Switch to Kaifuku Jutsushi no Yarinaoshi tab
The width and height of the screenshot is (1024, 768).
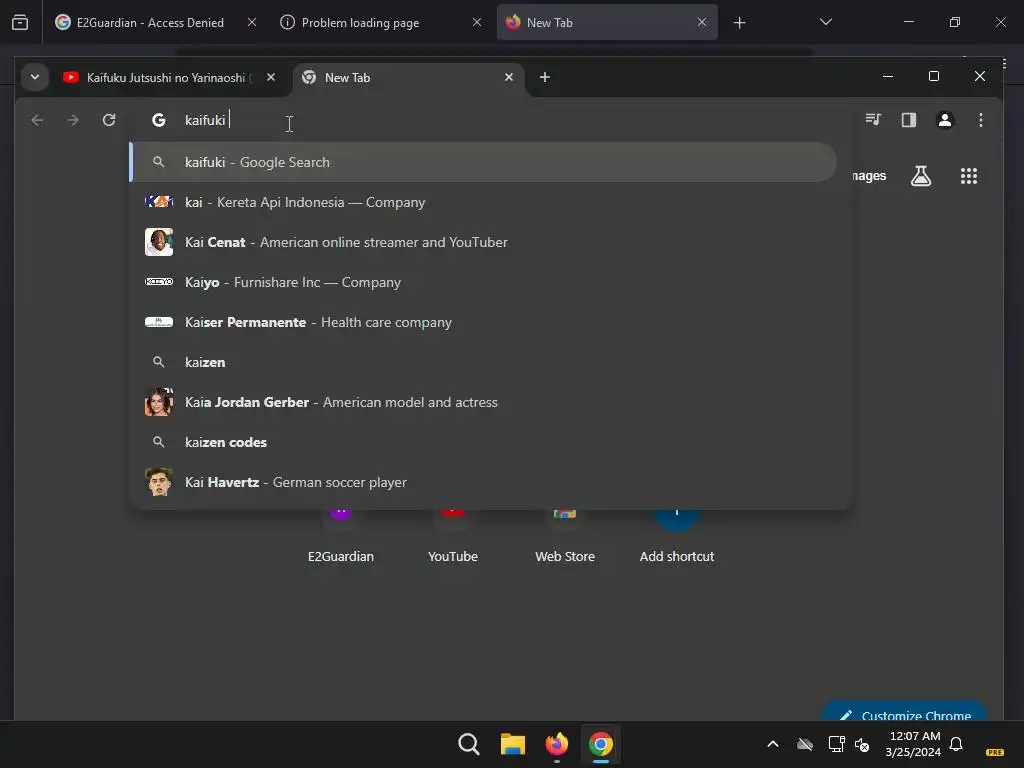[170, 78]
